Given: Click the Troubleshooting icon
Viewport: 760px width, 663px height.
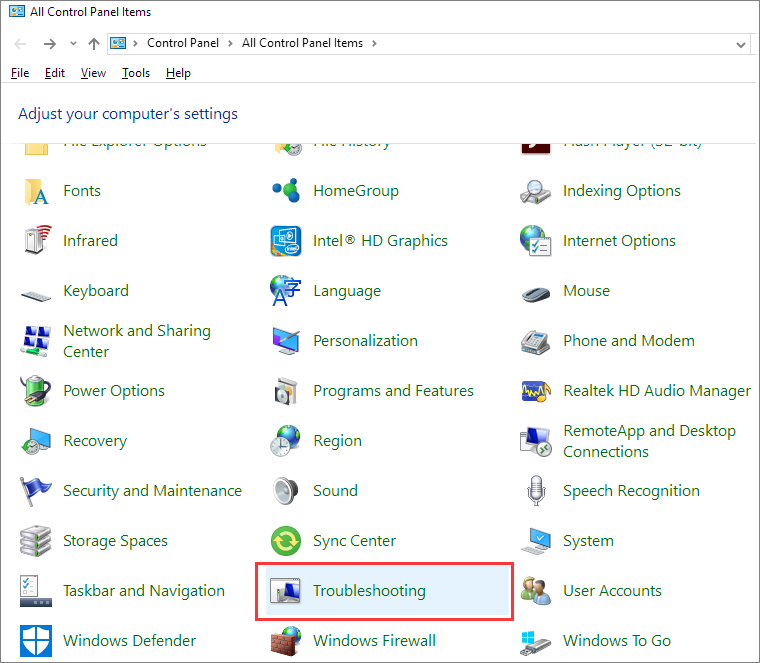Looking at the screenshot, I should click(285, 591).
